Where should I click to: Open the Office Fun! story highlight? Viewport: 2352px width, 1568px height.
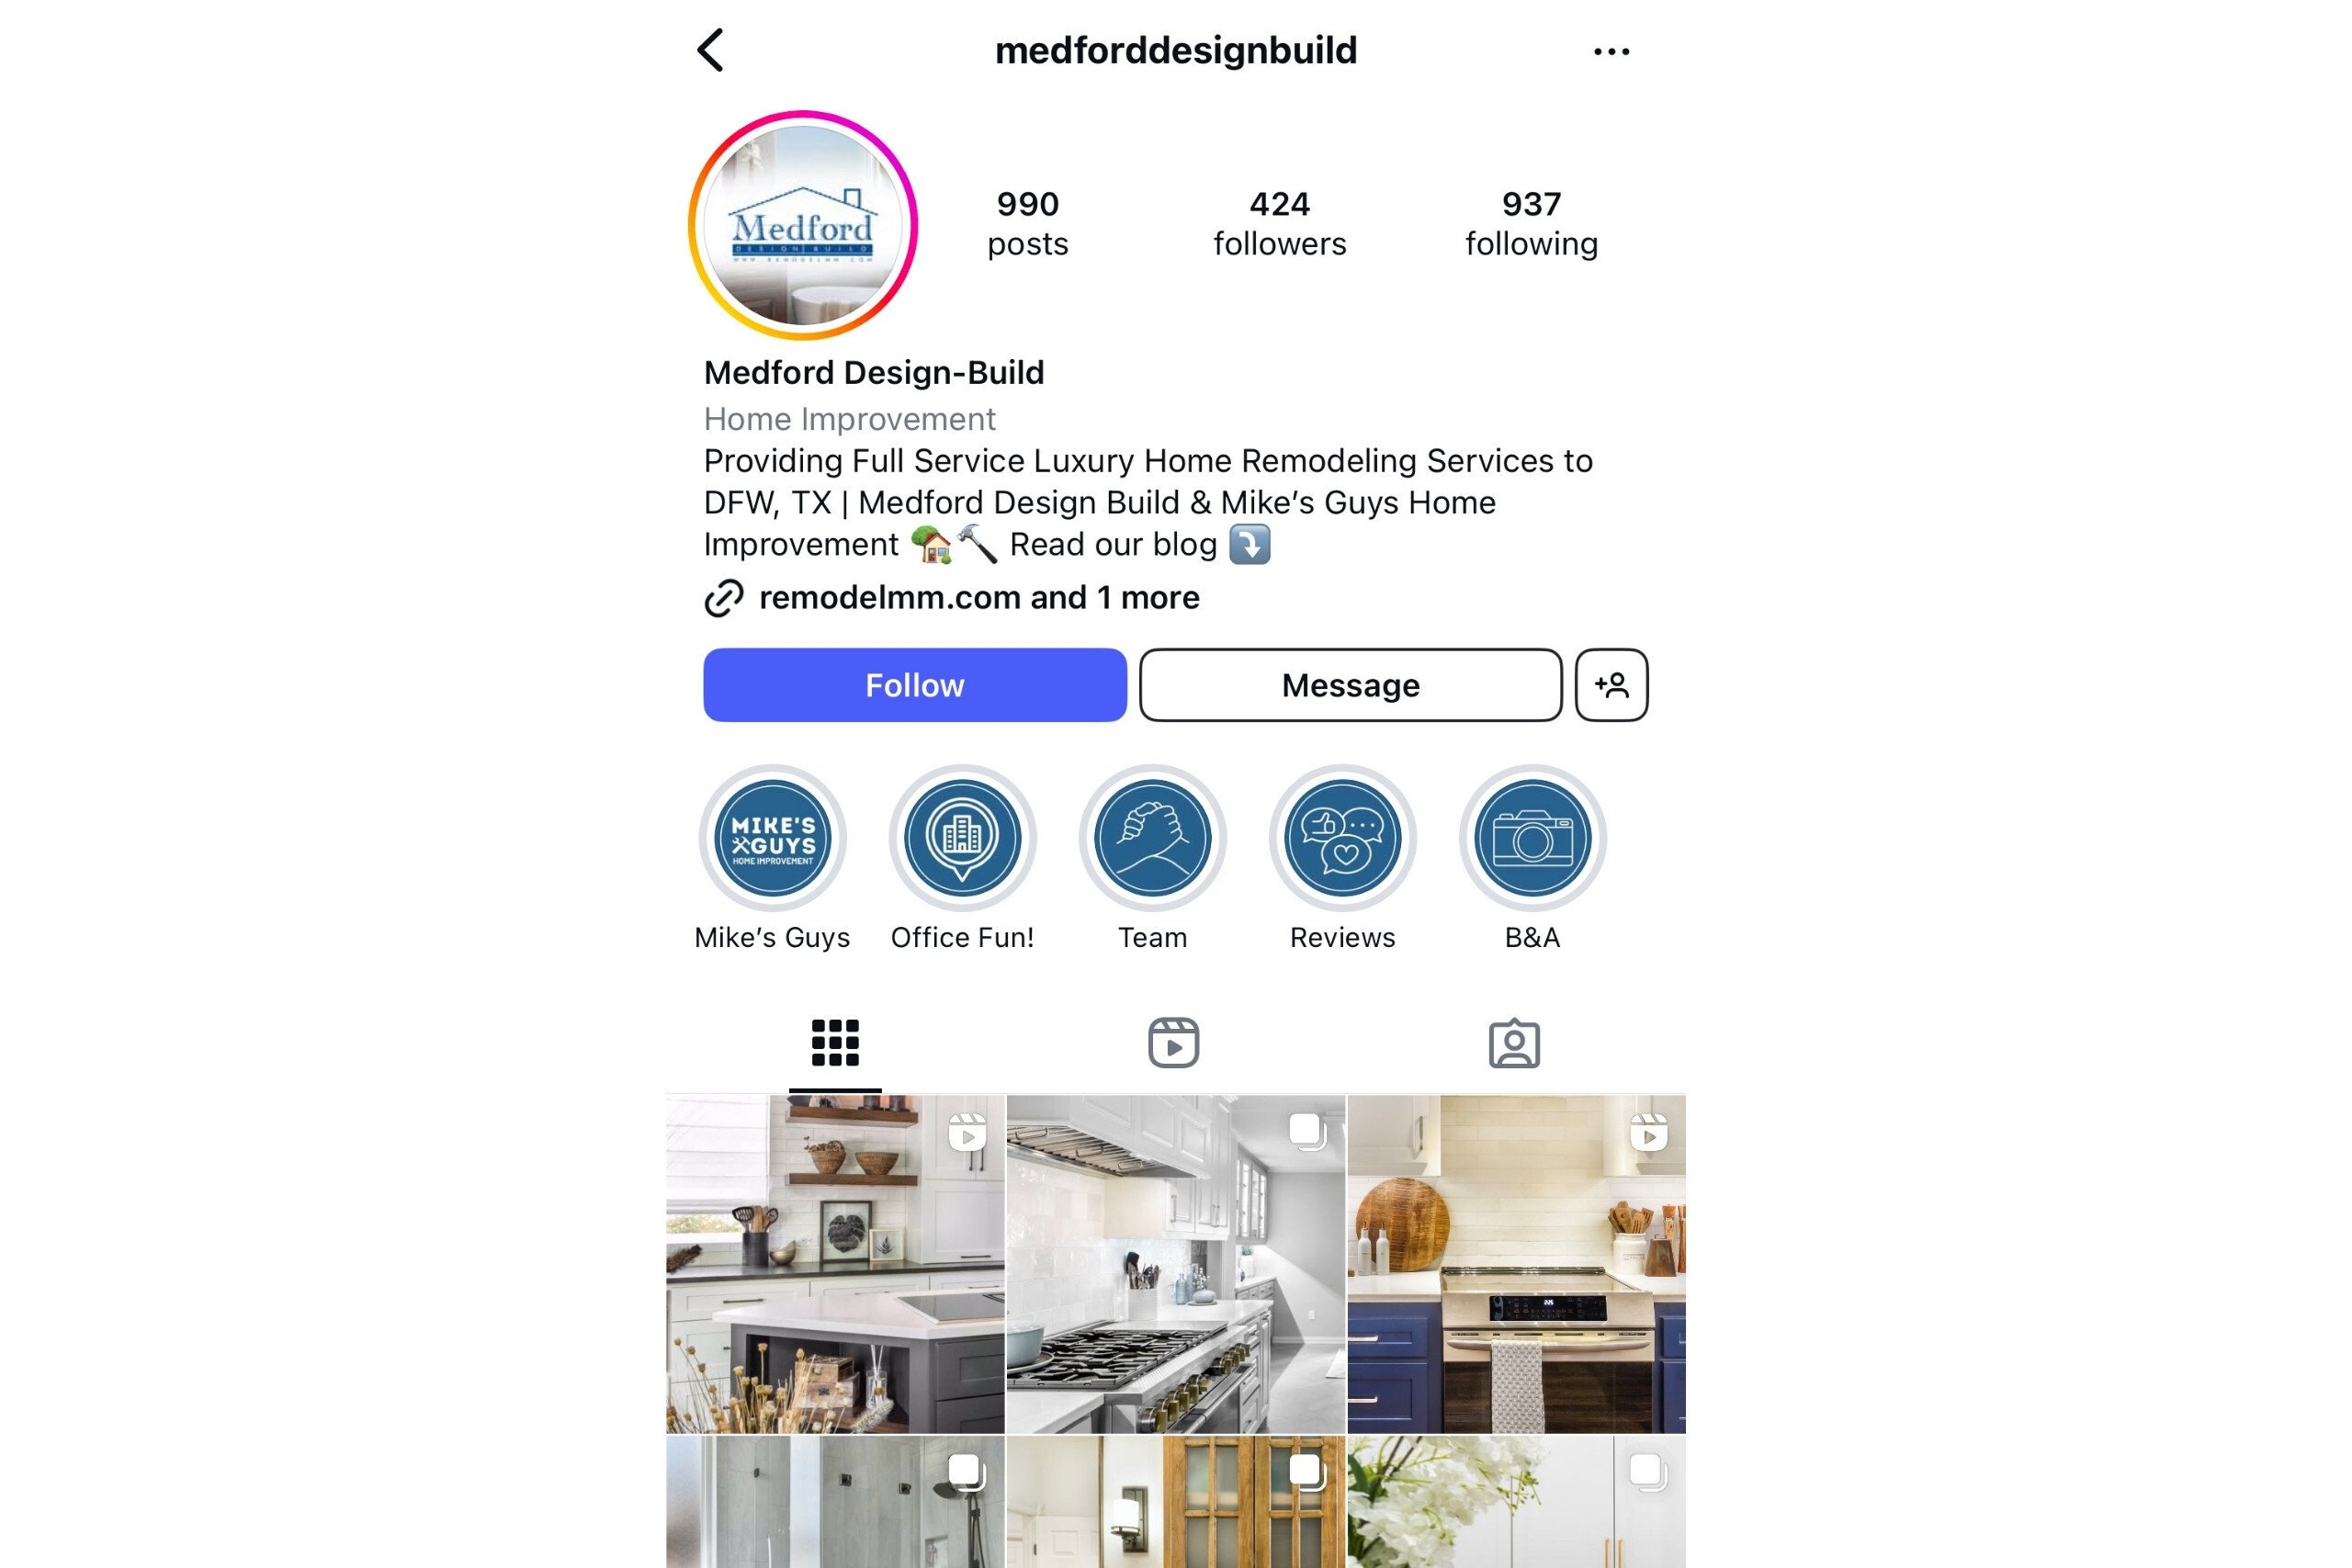click(x=962, y=838)
